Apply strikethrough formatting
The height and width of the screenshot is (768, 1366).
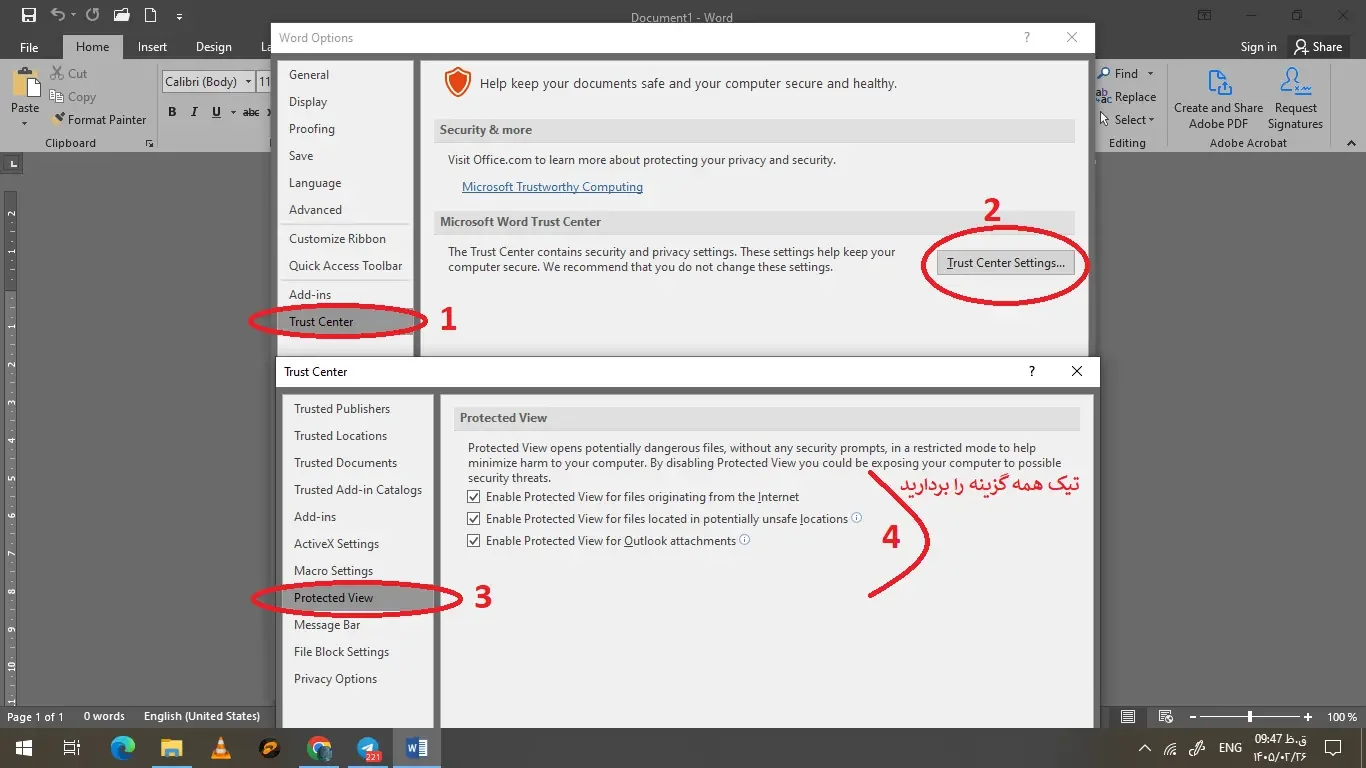point(251,112)
